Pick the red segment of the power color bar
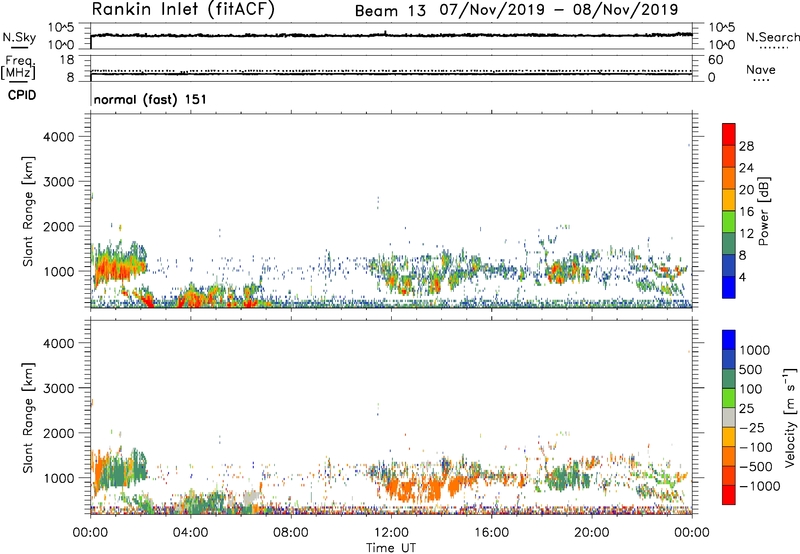 [x=729, y=134]
